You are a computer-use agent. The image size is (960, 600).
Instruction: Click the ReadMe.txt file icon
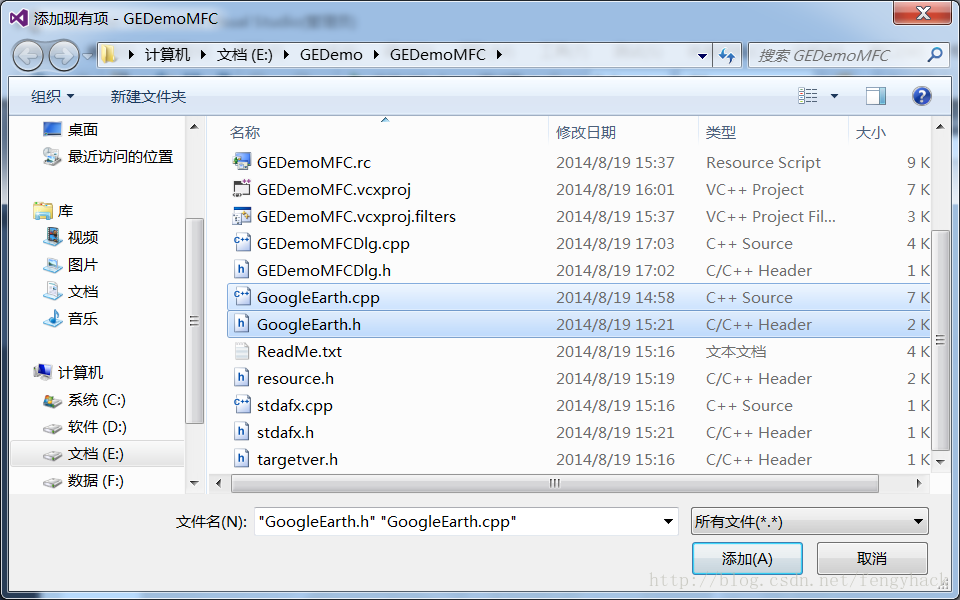[x=242, y=351]
